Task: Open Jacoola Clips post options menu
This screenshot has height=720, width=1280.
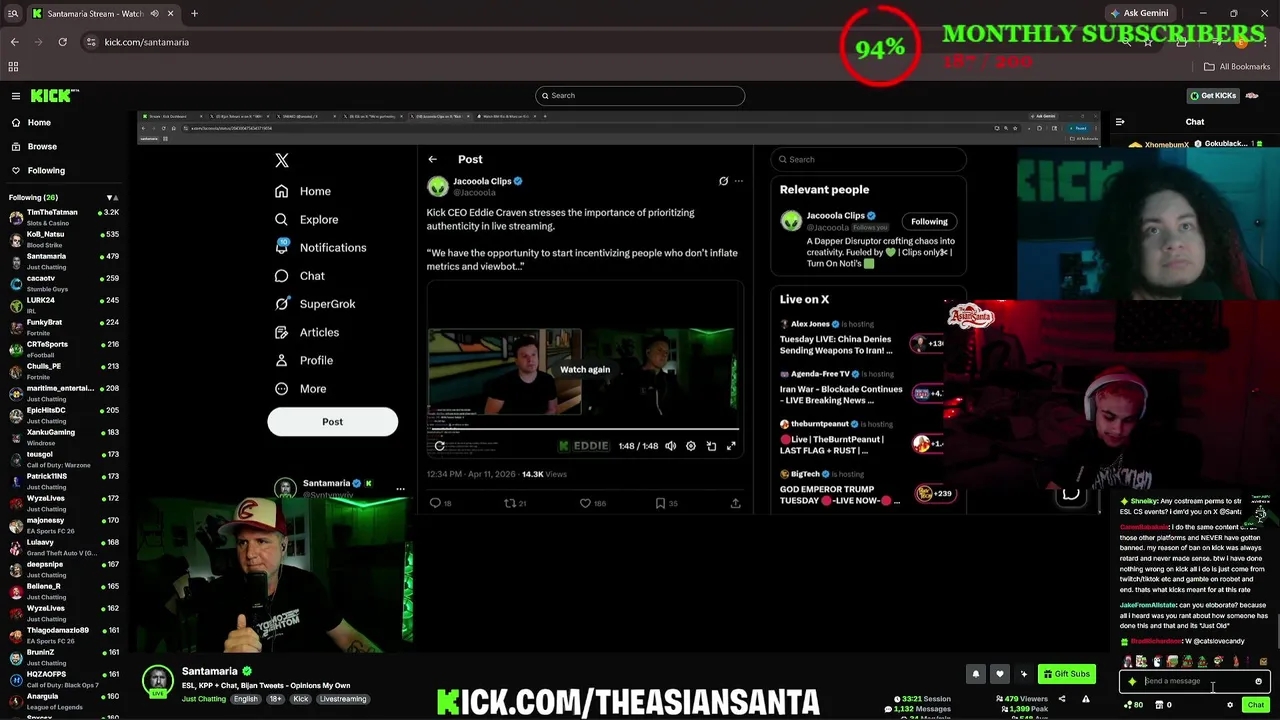Action: pos(739,181)
